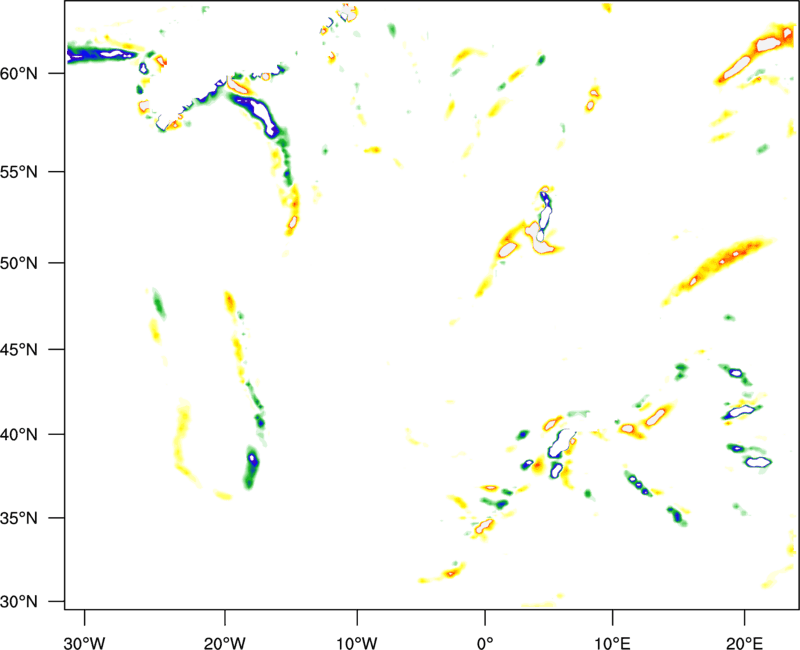Click the 0° longitude label
The width and height of the screenshot is (800, 650).
[x=485, y=643]
